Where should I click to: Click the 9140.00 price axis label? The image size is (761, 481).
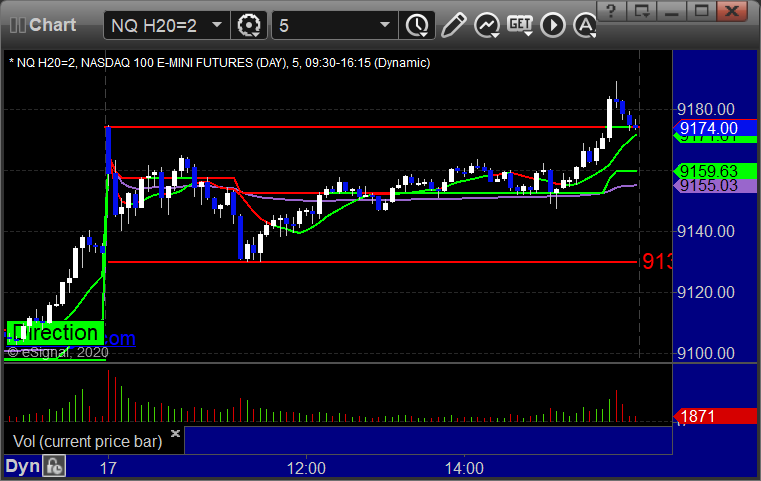point(706,232)
